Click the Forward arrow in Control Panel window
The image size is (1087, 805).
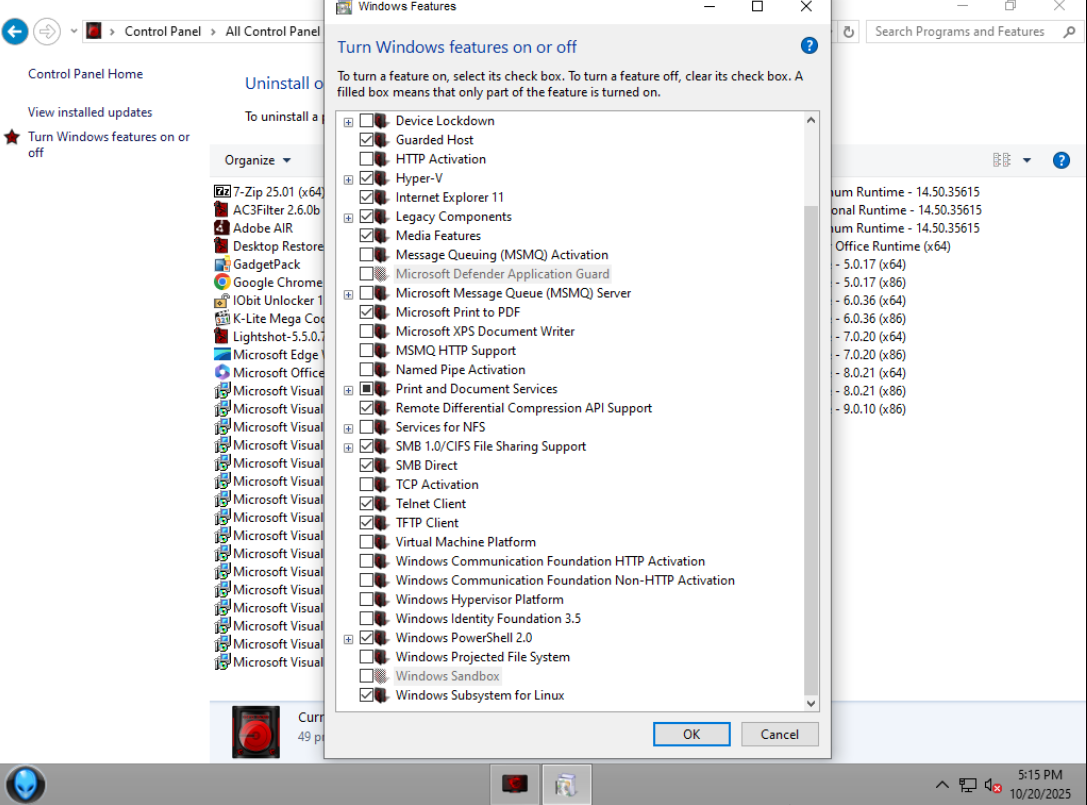point(47,32)
